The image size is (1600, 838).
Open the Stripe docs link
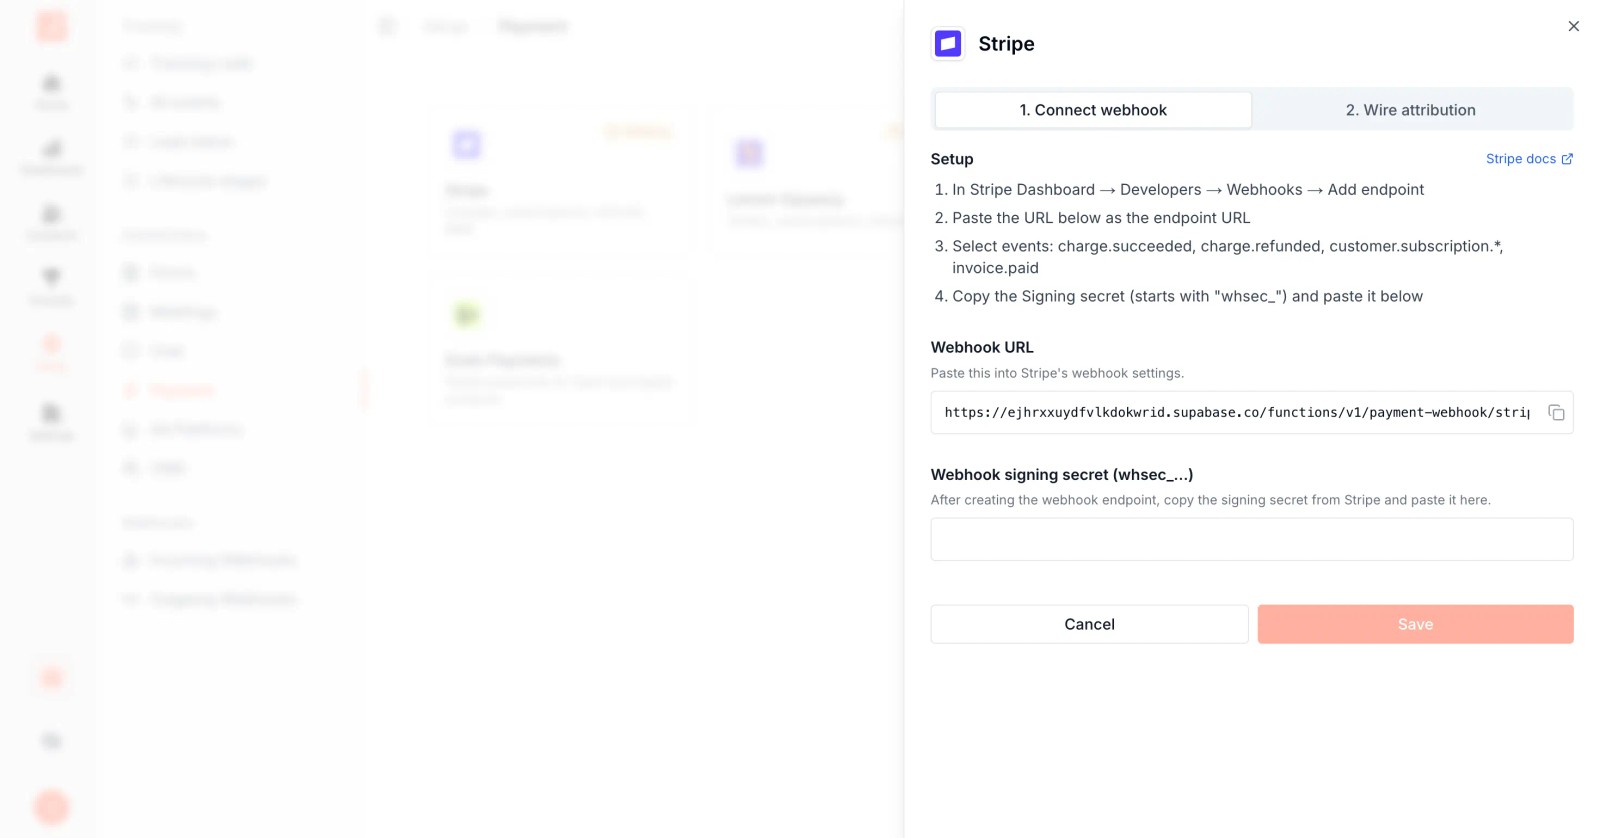pos(1529,159)
